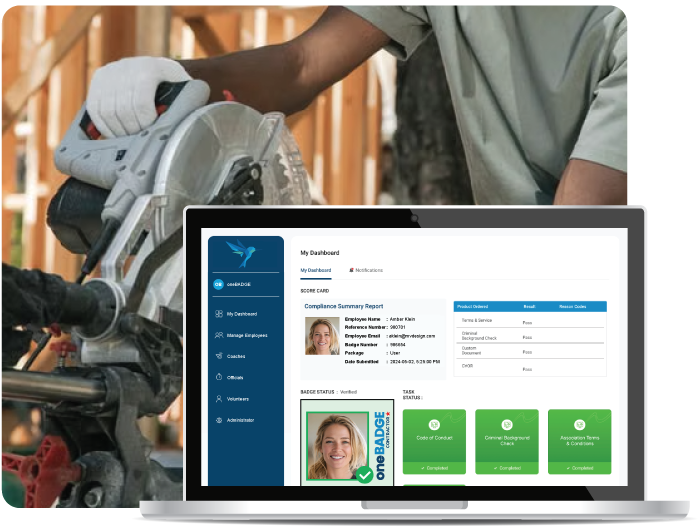This screenshot has width=700, height=530.
Task: Click Completed status under Association Terms
Action: tap(580, 468)
